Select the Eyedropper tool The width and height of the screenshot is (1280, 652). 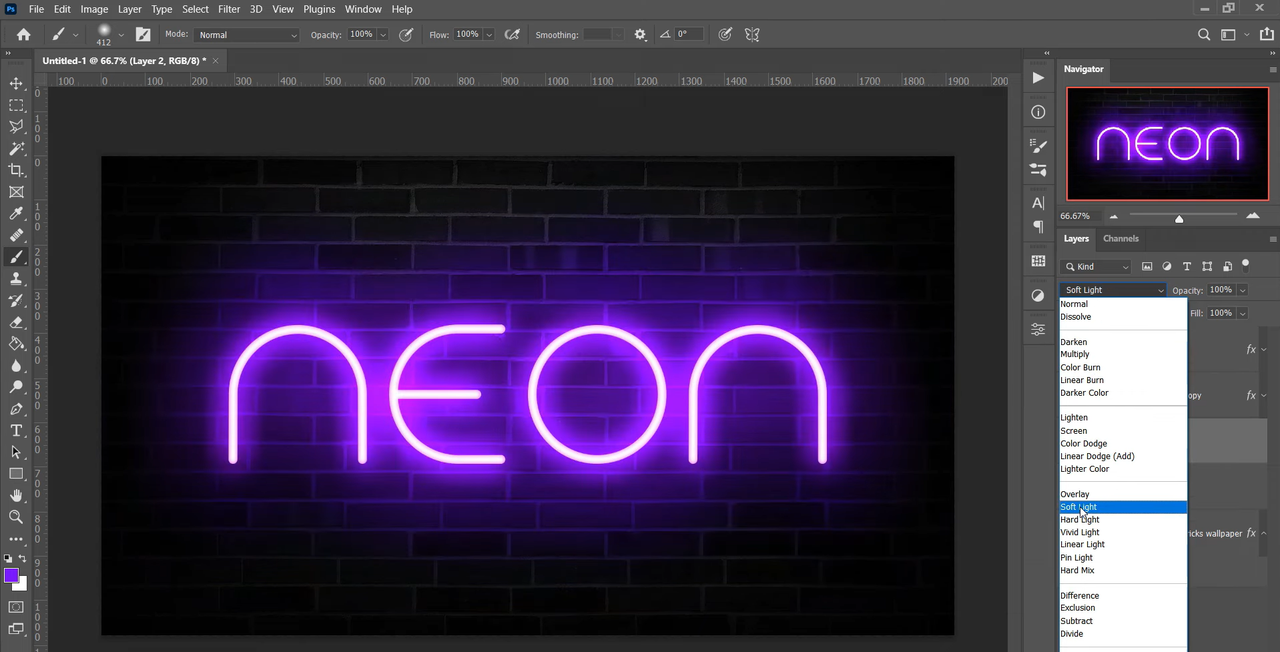point(16,213)
